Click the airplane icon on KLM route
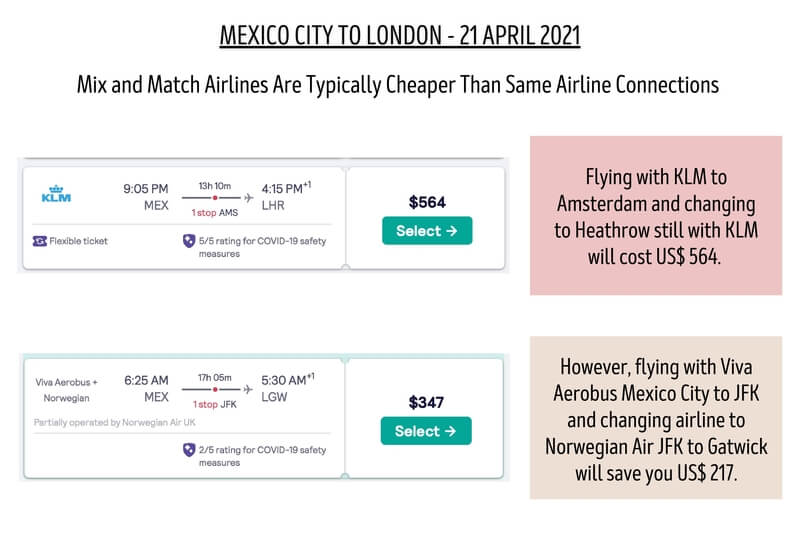Image resolution: width=800 pixels, height=534 pixels. coord(249,197)
